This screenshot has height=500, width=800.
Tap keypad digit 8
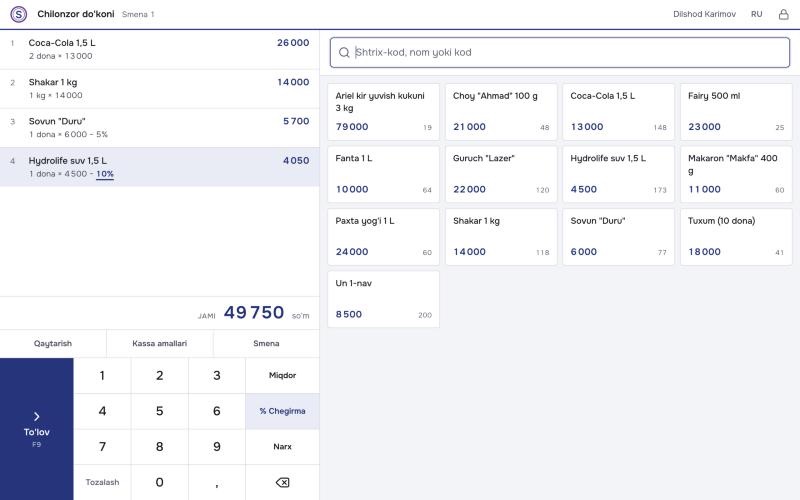[x=160, y=447]
